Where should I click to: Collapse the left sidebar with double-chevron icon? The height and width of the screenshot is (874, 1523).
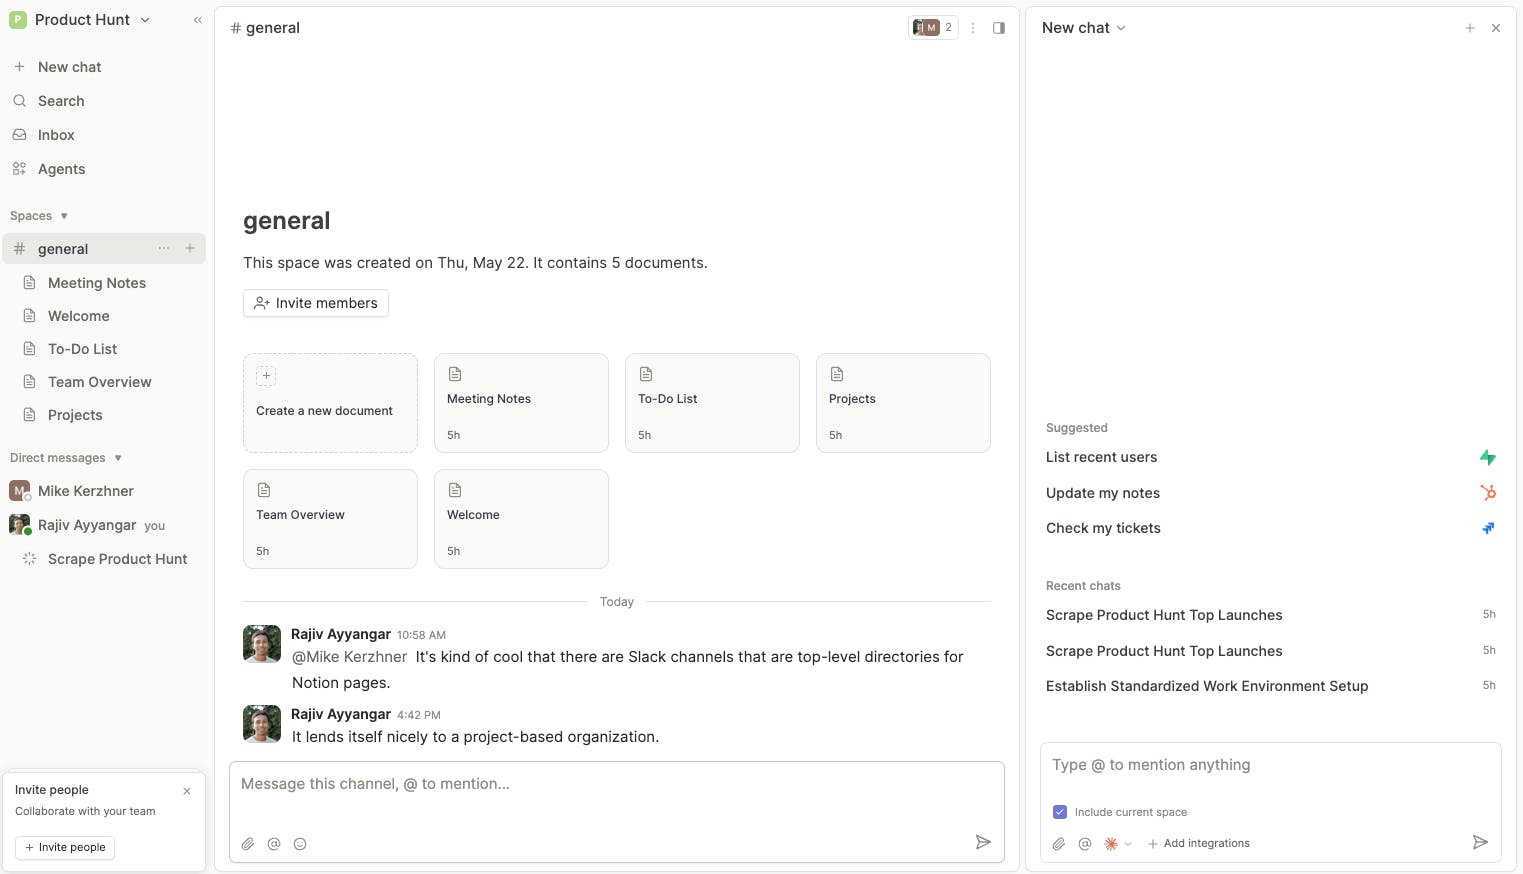coord(198,20)
